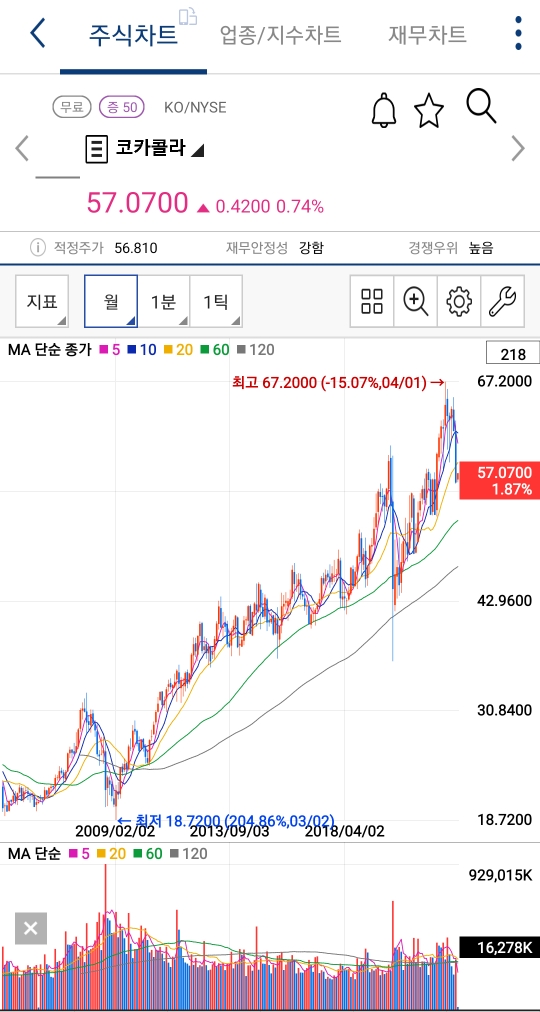
Task: Go to the previous stock arrow
Action: pyautogui.click(x=22, y=148)
